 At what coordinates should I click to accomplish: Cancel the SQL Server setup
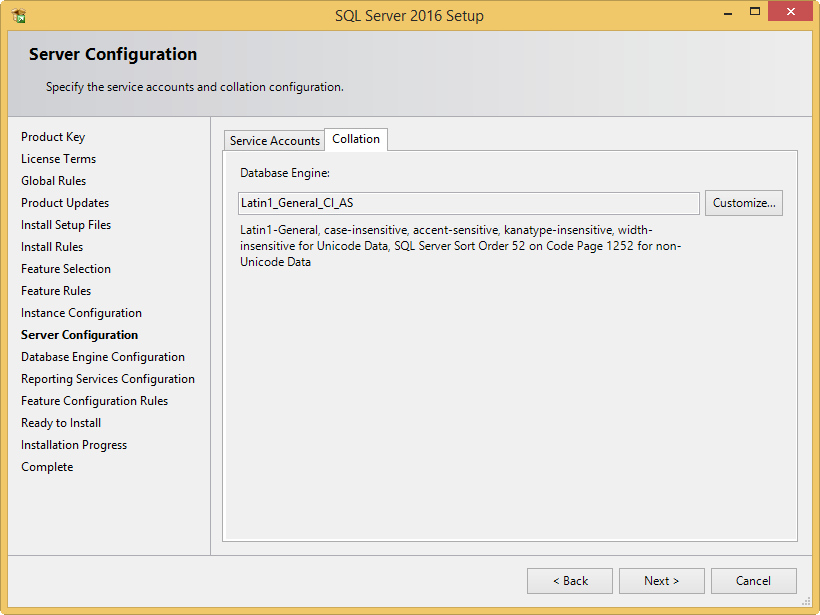click(x=754, y=581)
